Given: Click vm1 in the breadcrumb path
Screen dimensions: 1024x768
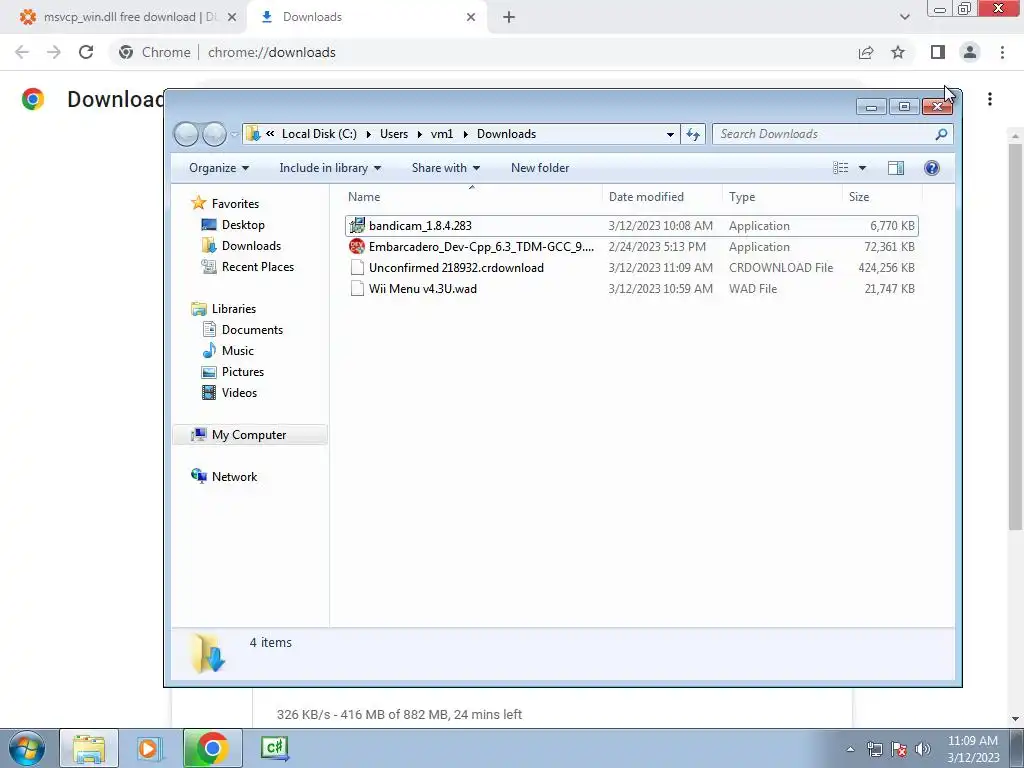Looking at the screenshot, I should (x=441, y=134).
